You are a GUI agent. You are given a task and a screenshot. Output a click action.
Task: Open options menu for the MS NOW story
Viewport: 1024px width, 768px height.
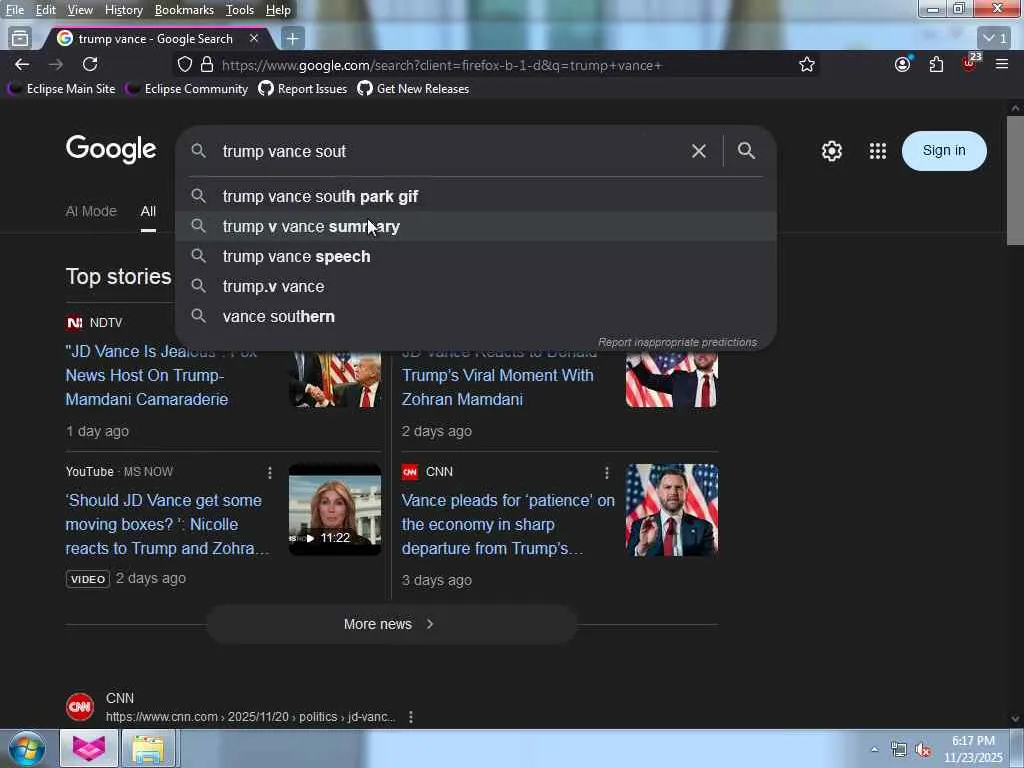270,472
